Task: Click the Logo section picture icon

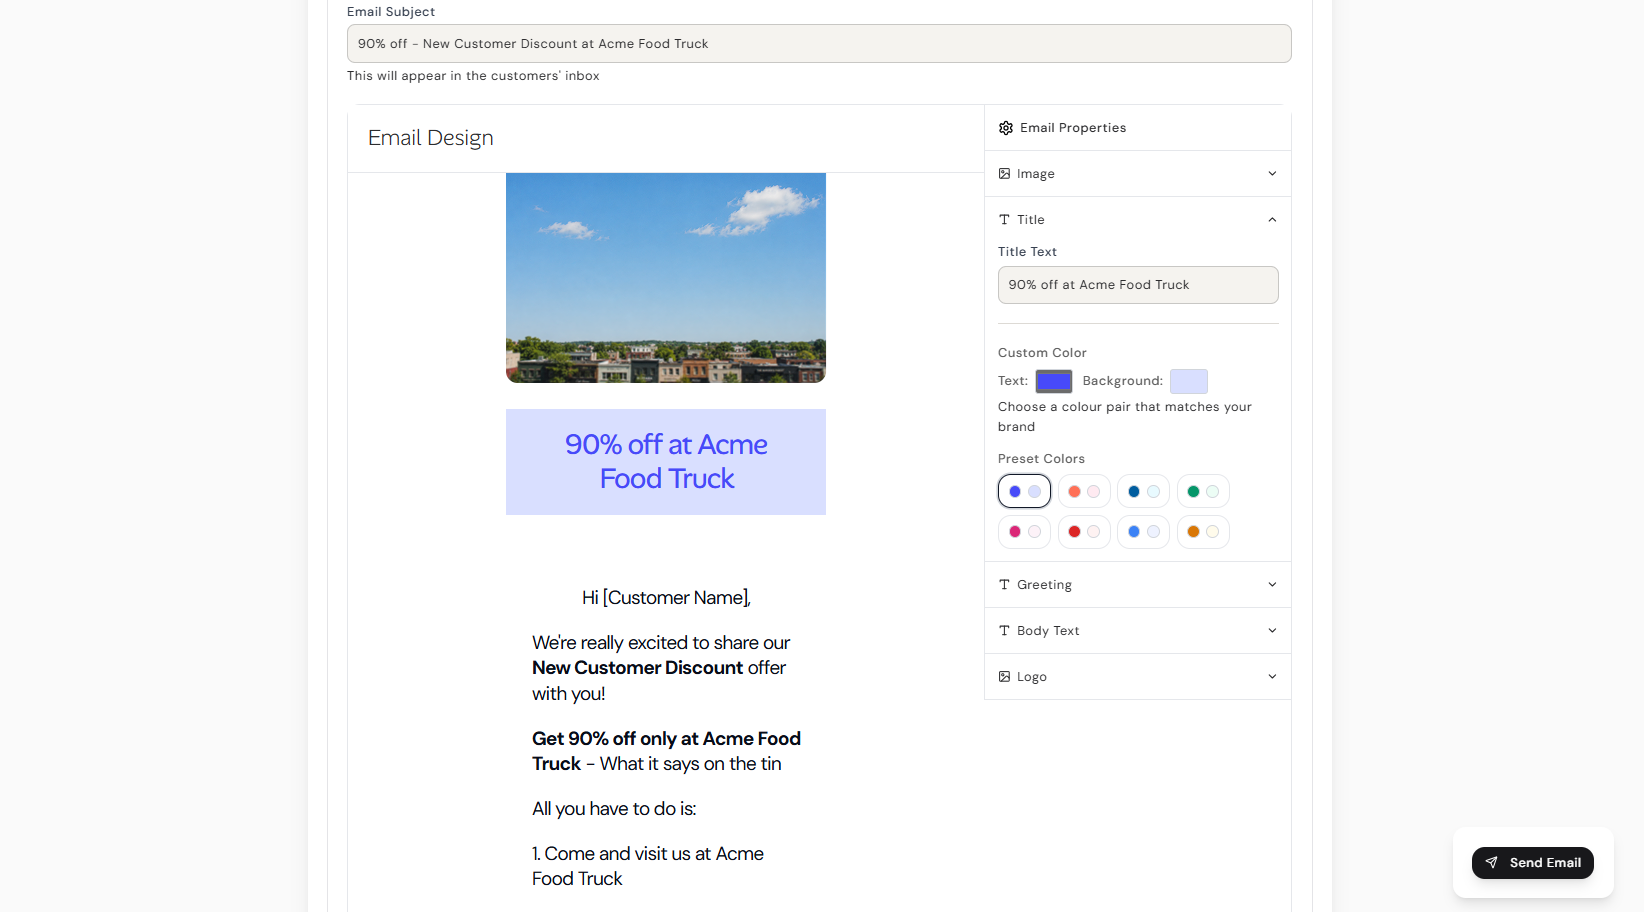Action: click(1004, 677)
